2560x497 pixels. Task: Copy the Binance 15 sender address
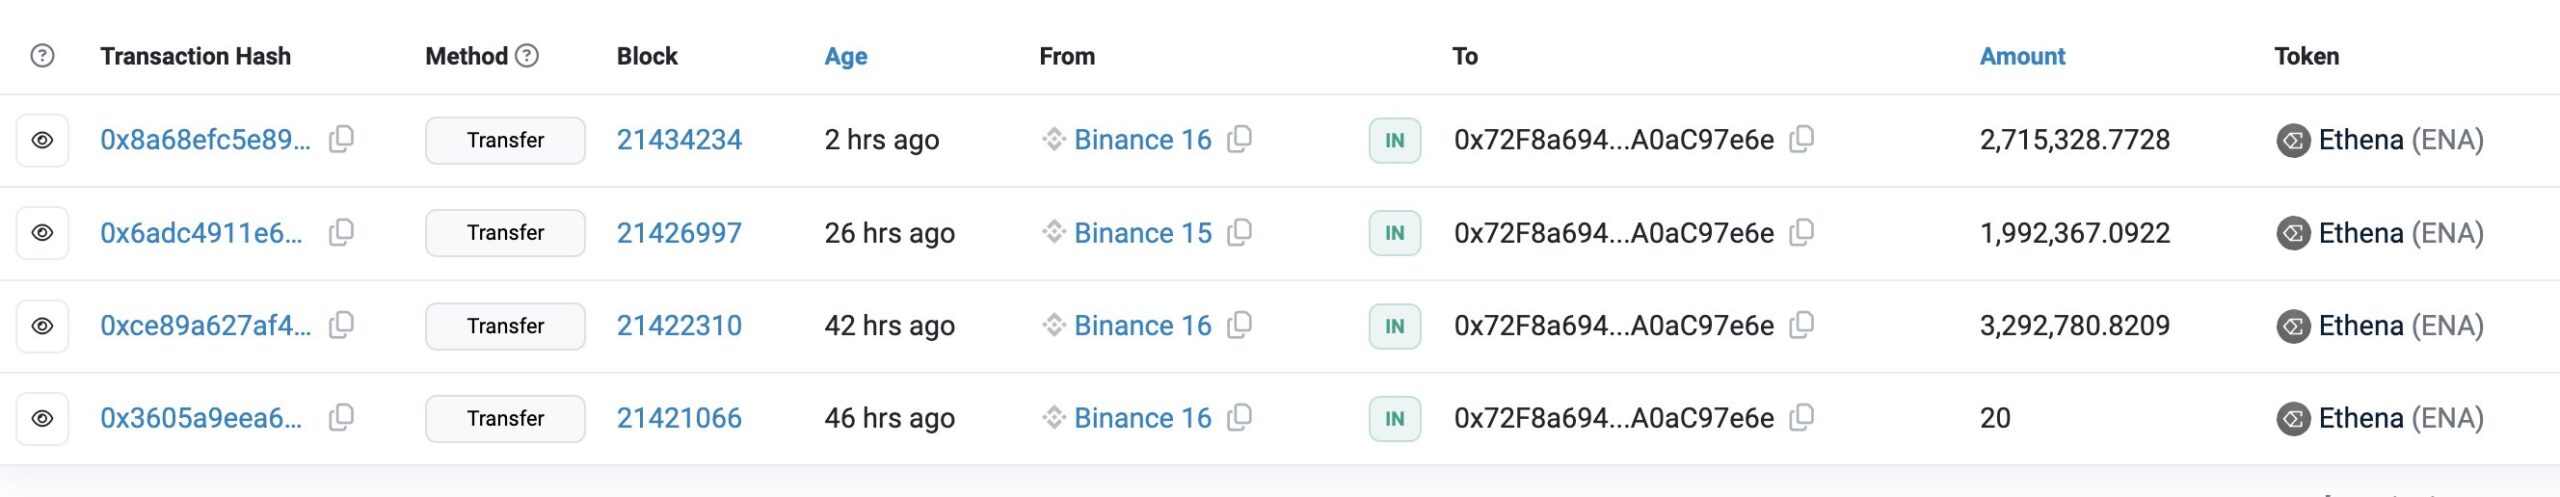coord(1239,233)
